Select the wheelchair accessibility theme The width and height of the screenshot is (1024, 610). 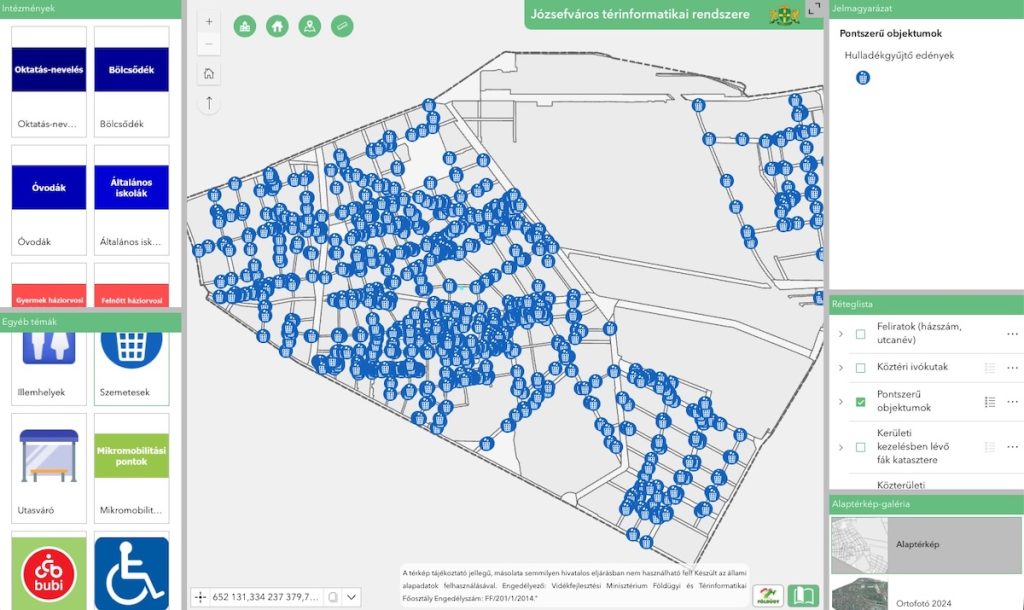click(x=131, y=571)
